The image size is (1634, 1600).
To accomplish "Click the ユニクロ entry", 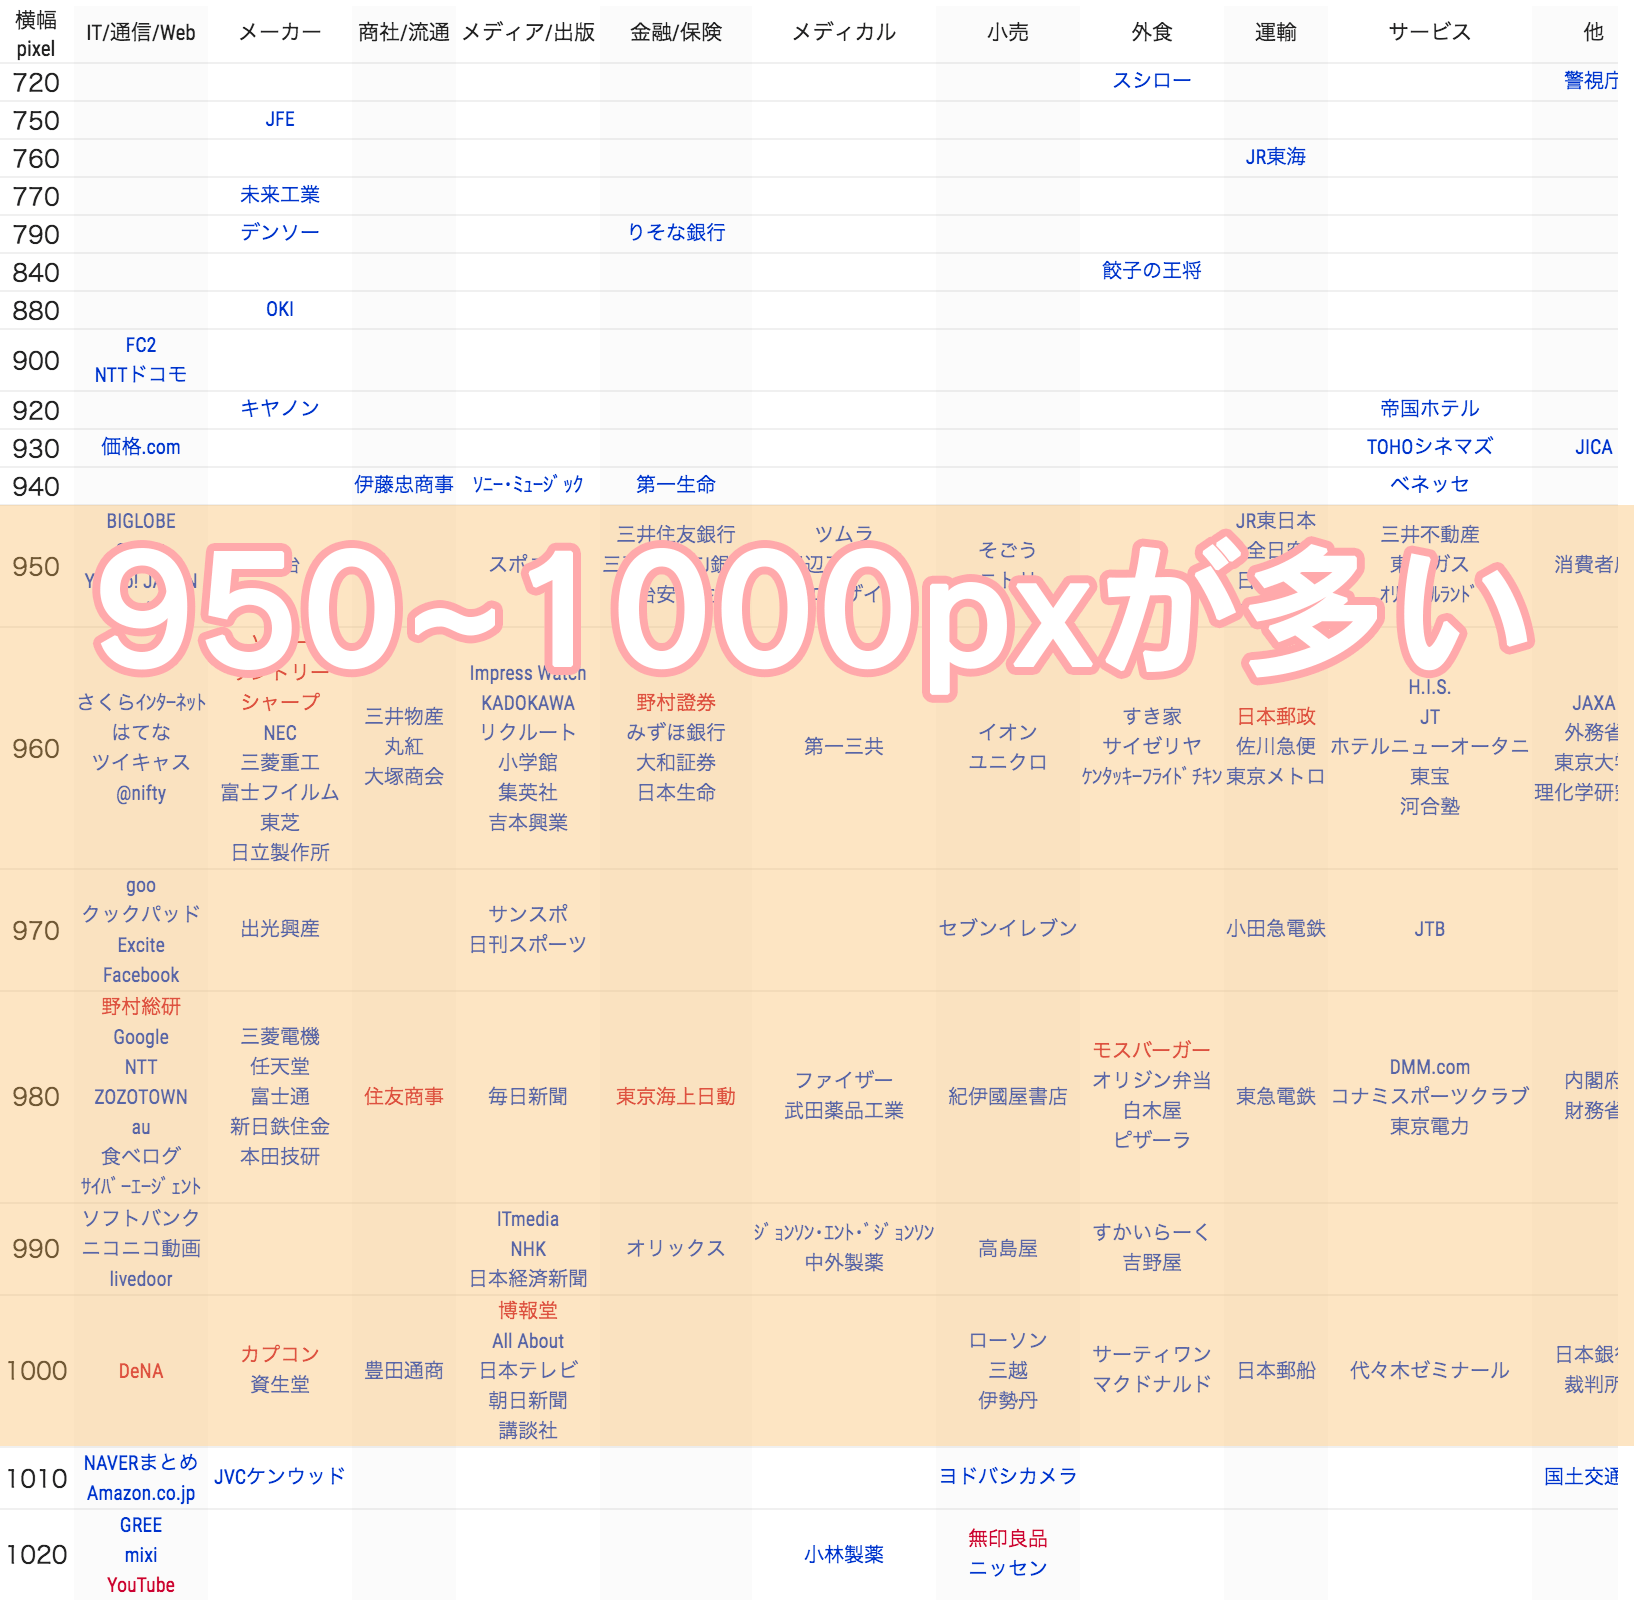I will coord(1008,762).
